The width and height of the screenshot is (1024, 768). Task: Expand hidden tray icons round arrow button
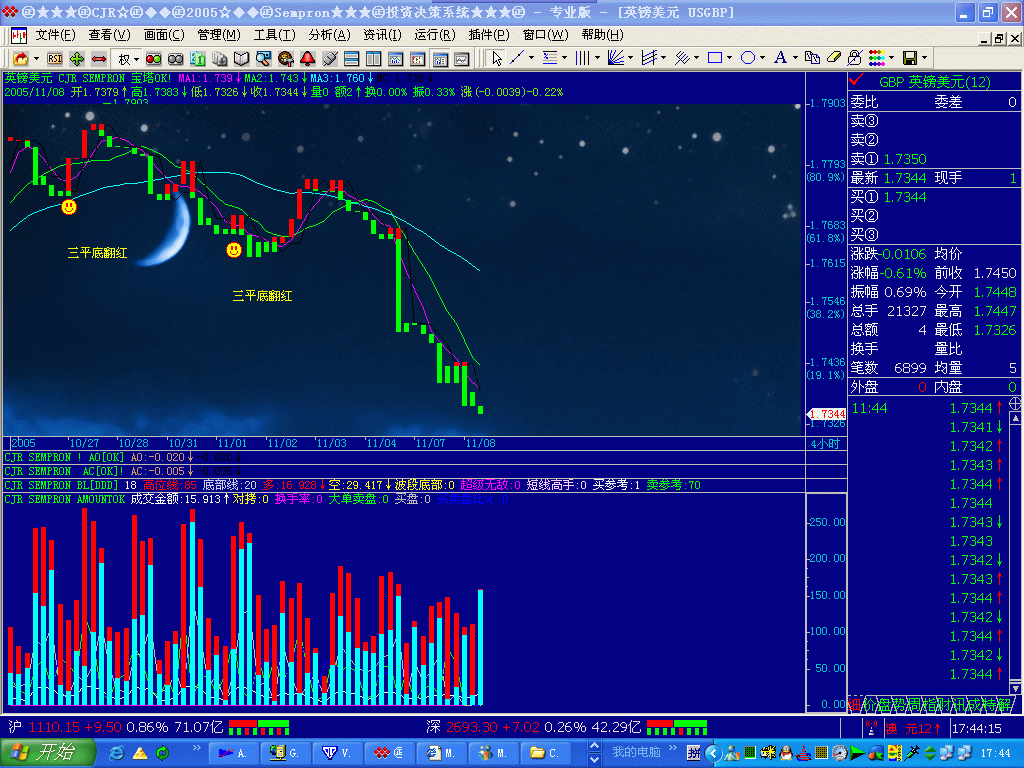[712, 753]
